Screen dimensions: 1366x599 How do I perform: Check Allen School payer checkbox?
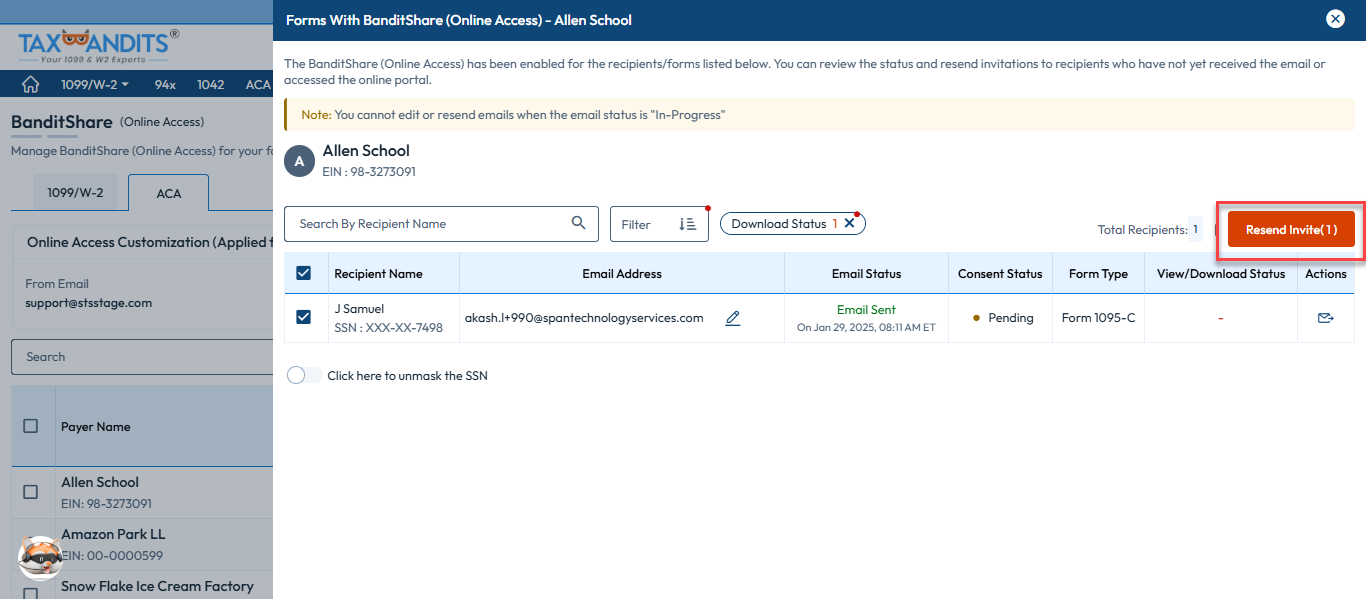click(x=30, y=492)
